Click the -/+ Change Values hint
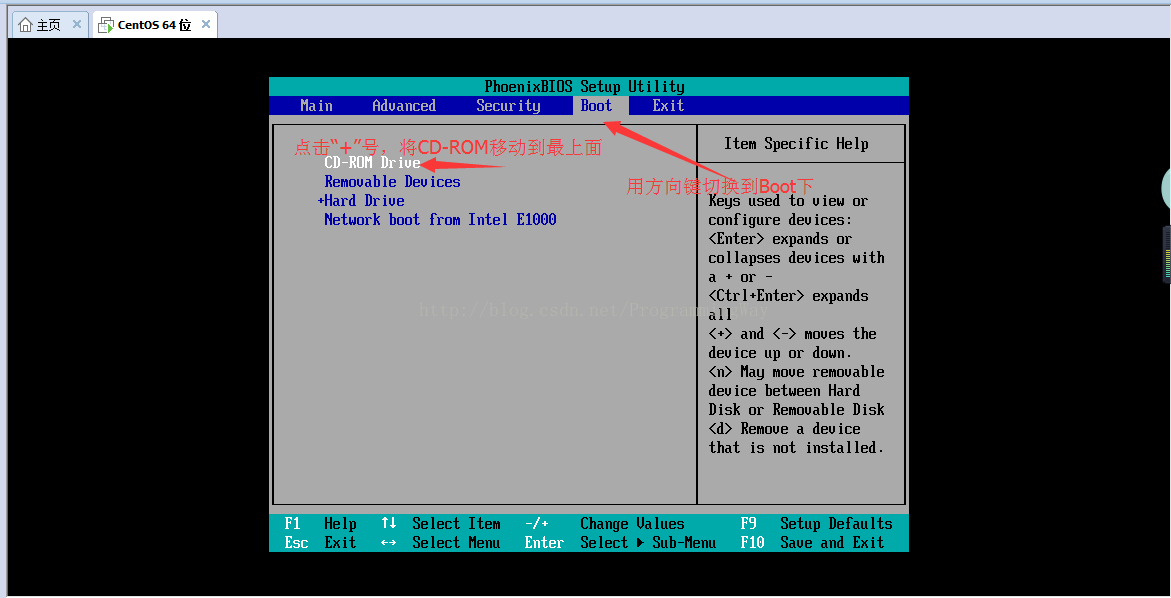Viewport: 1171px width, 598px height. [x=604, y=524]
